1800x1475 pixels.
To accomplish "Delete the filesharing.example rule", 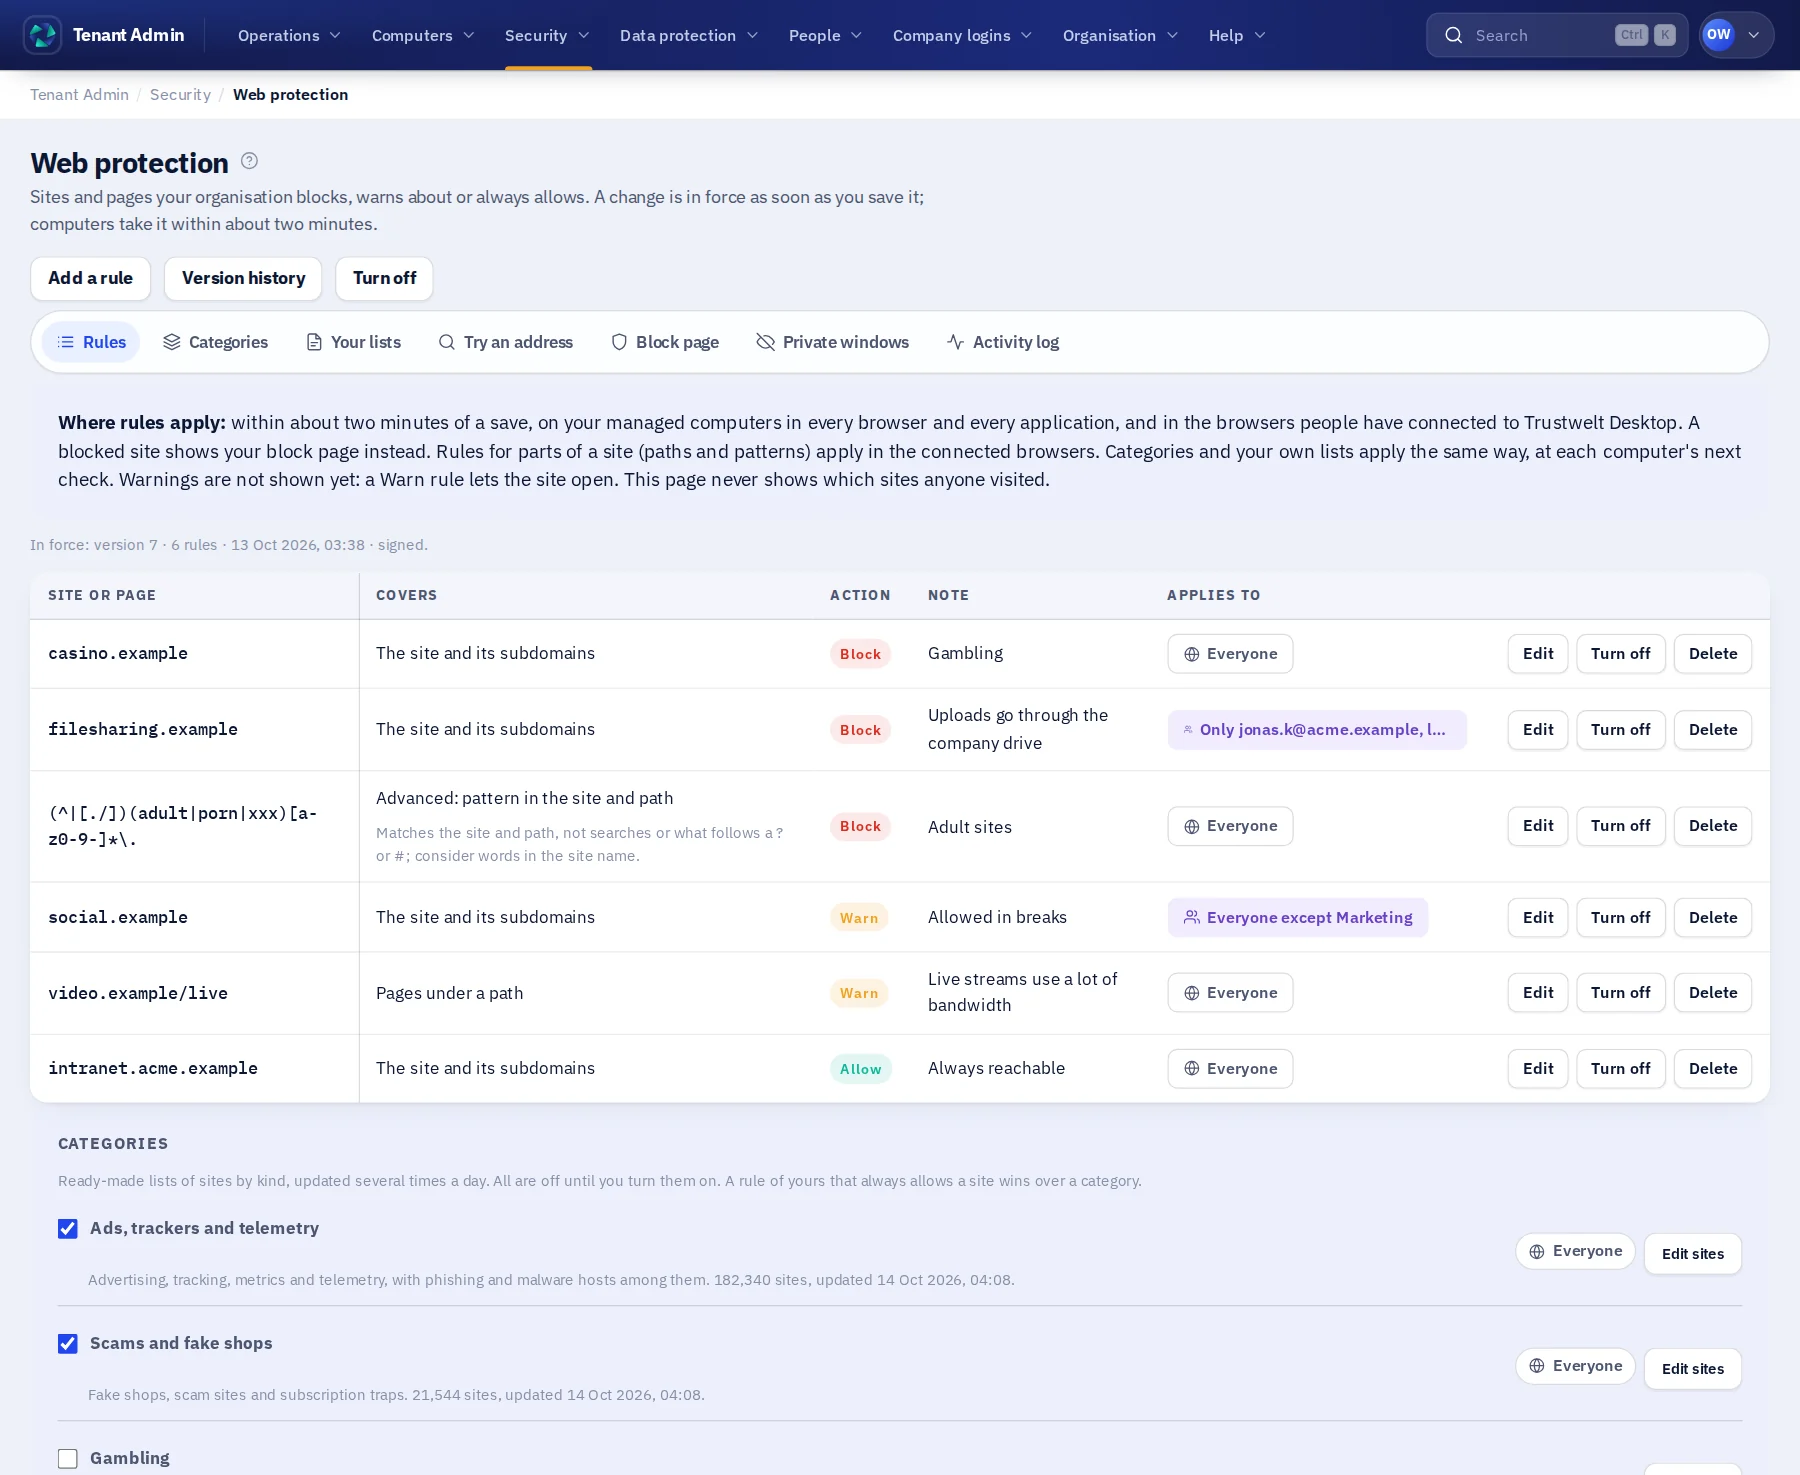I will [1713, 730].
